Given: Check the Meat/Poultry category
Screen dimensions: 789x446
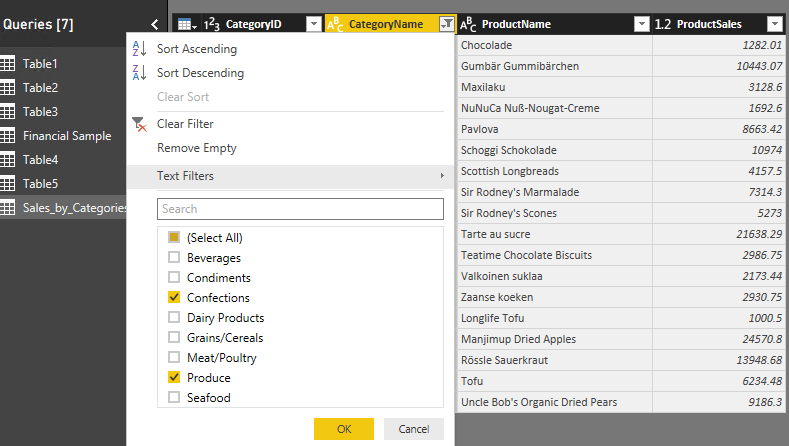Looking at the screenshot, I should pos(174,357).
